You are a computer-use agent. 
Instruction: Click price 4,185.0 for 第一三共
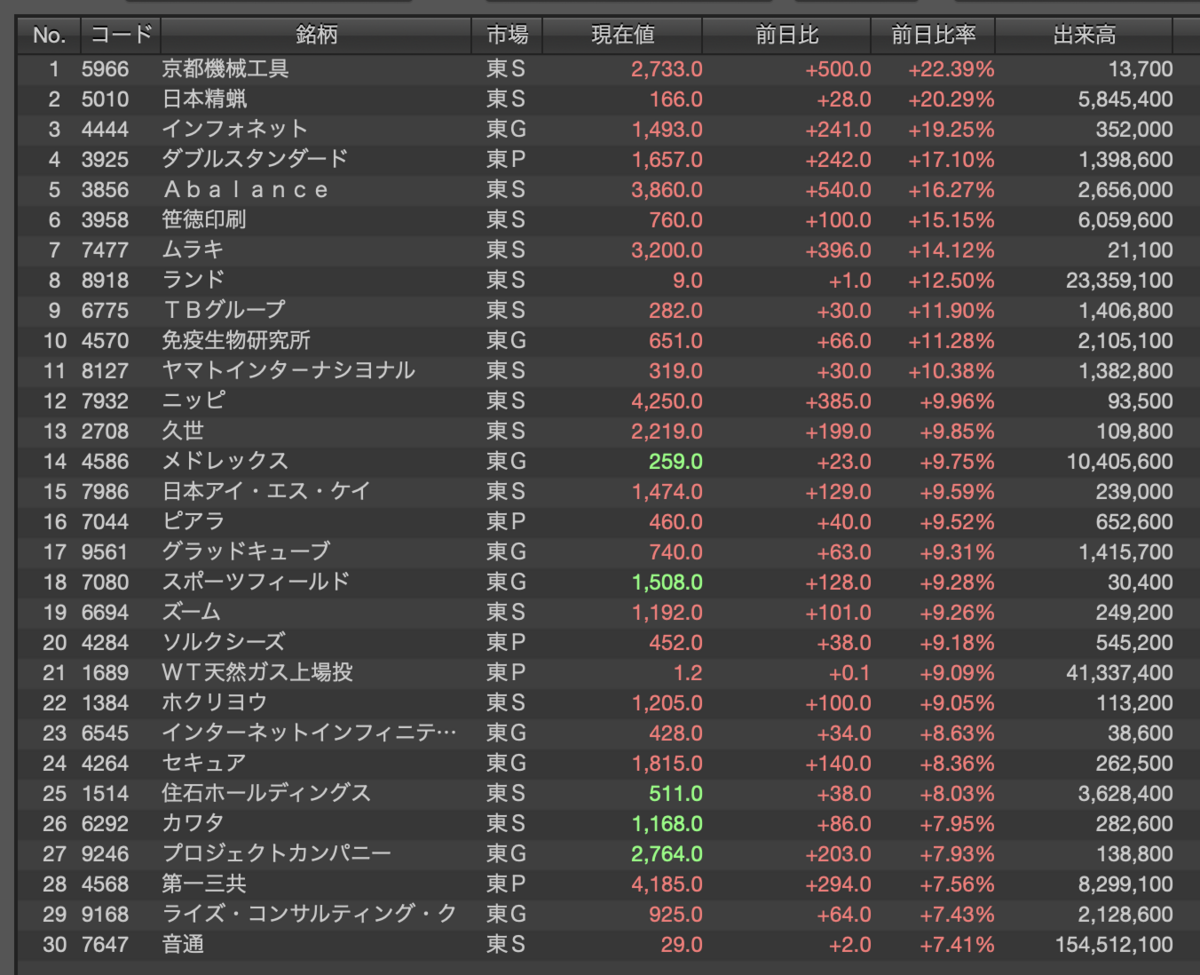[667, 884]
